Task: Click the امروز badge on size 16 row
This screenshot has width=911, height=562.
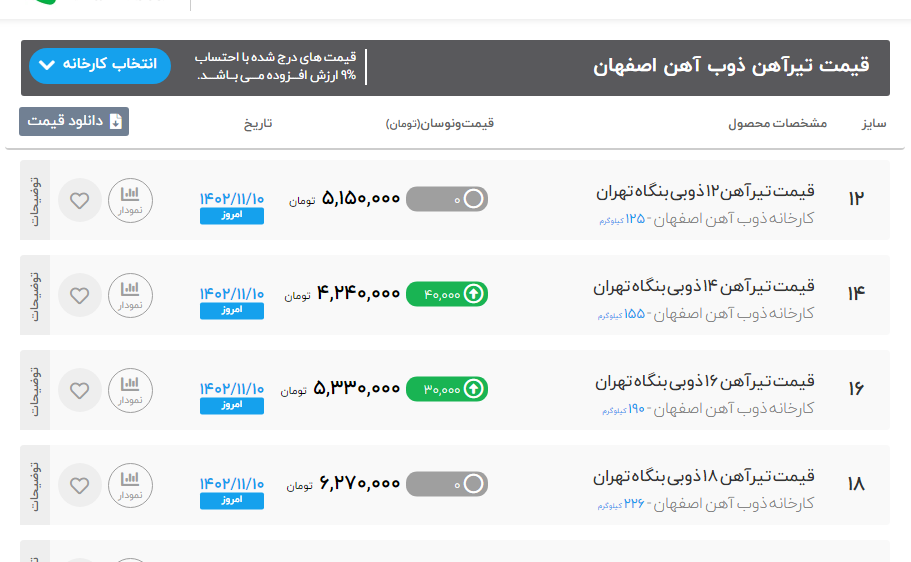Action: pyautogui.click(x=232, y=405)
